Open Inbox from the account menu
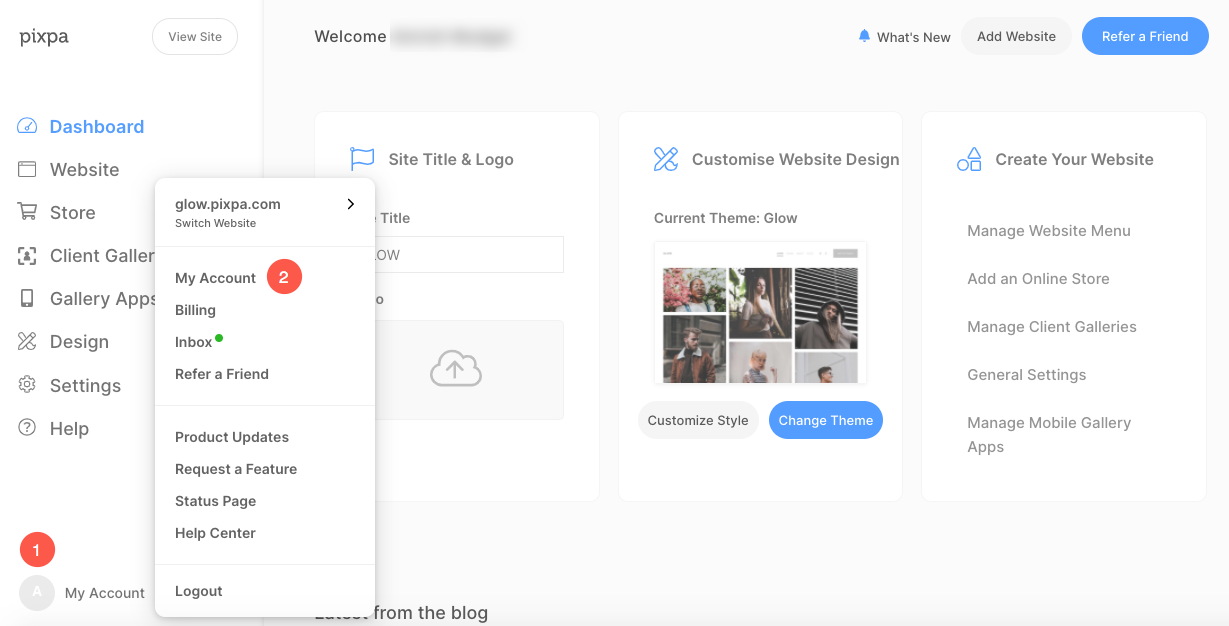Image resolution: width=1229 pixels, height=626 pixels. 193,342
